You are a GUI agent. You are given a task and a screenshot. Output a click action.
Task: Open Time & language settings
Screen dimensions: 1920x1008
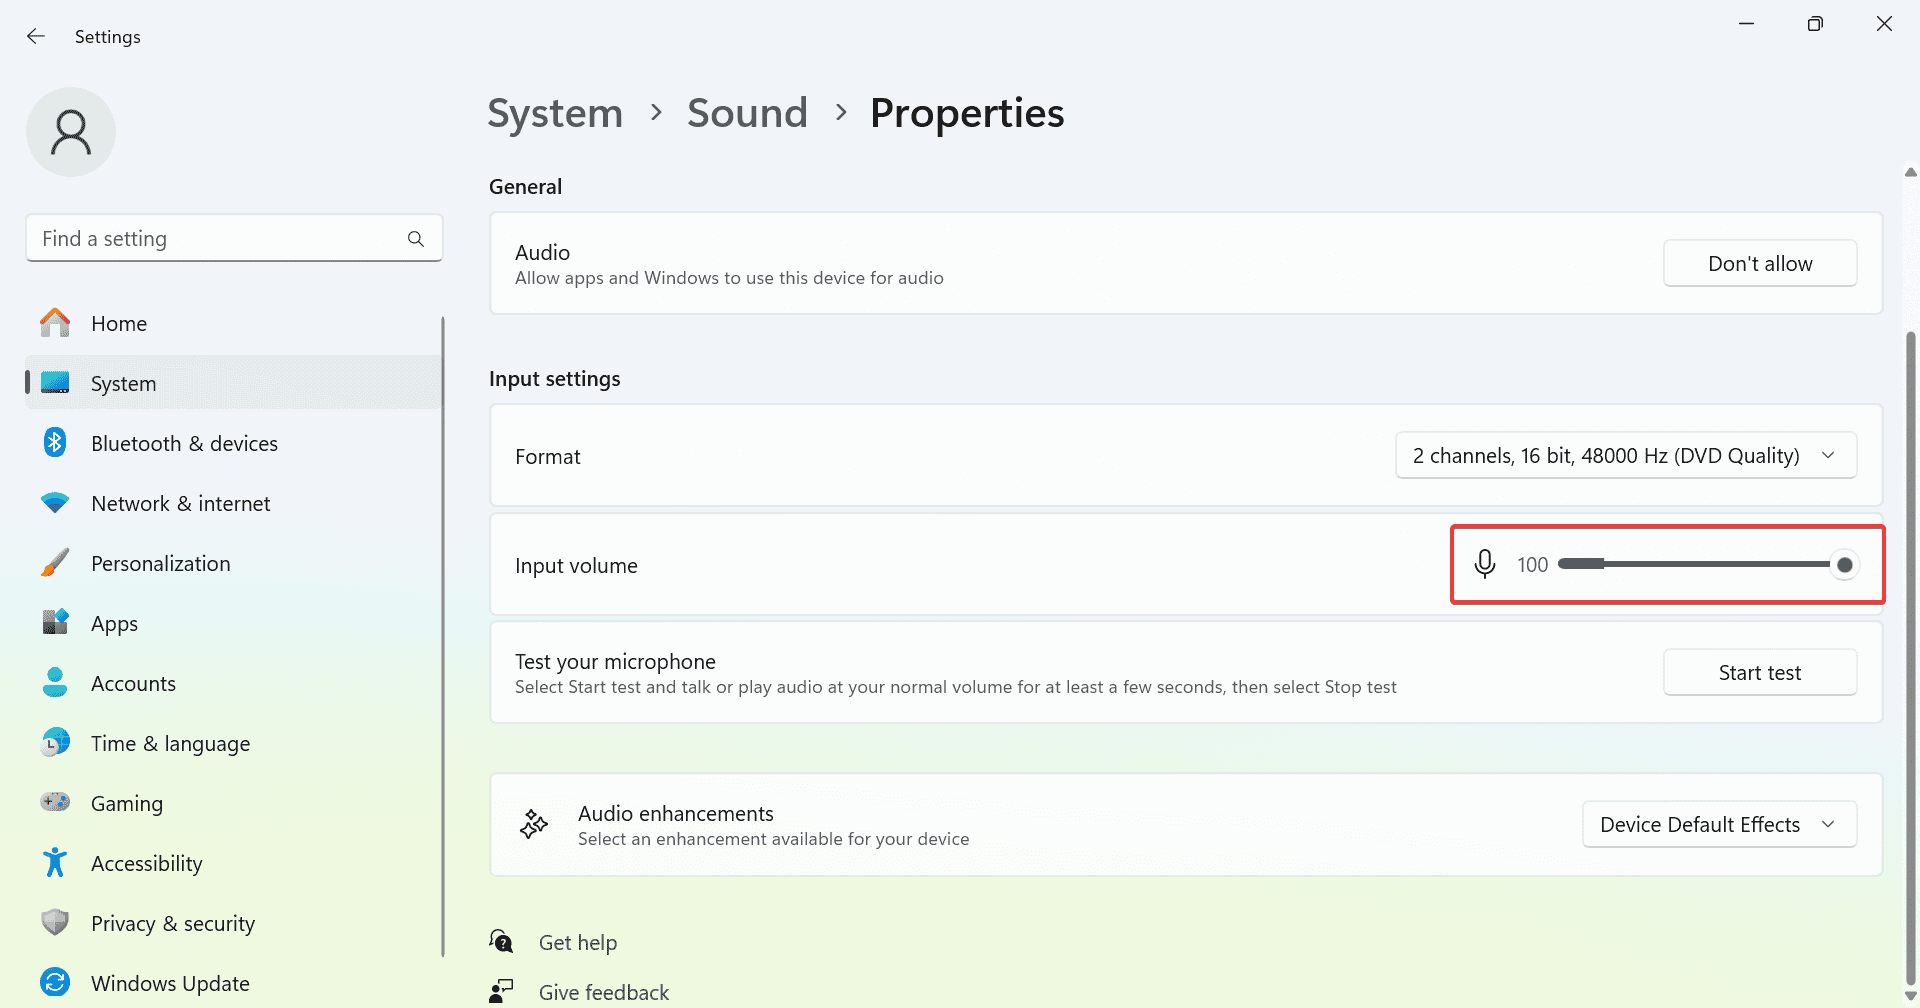pos(233,743)
